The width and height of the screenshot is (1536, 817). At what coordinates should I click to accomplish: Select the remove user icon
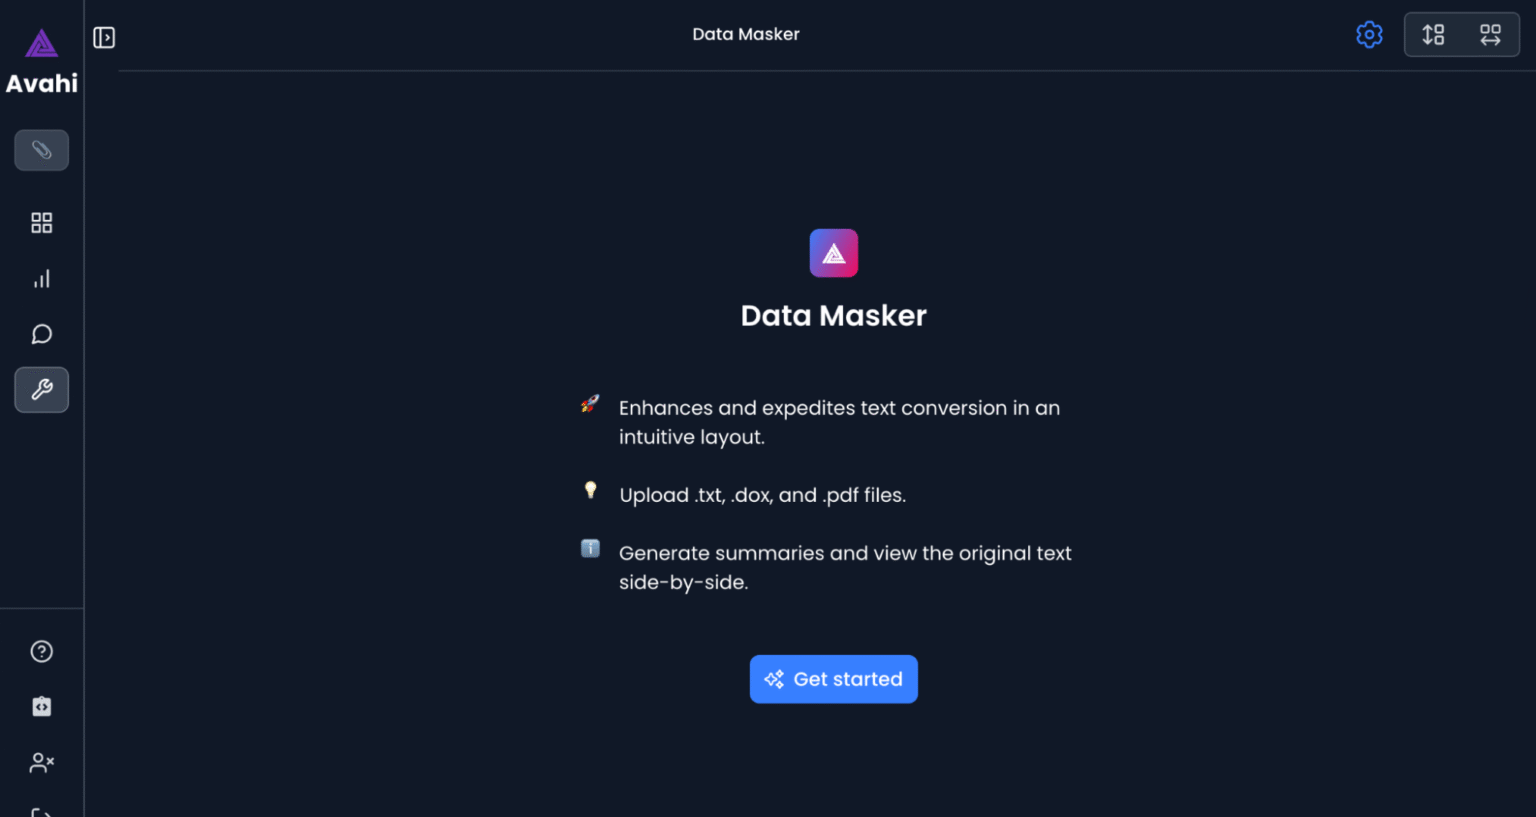(x=41, y=762)
